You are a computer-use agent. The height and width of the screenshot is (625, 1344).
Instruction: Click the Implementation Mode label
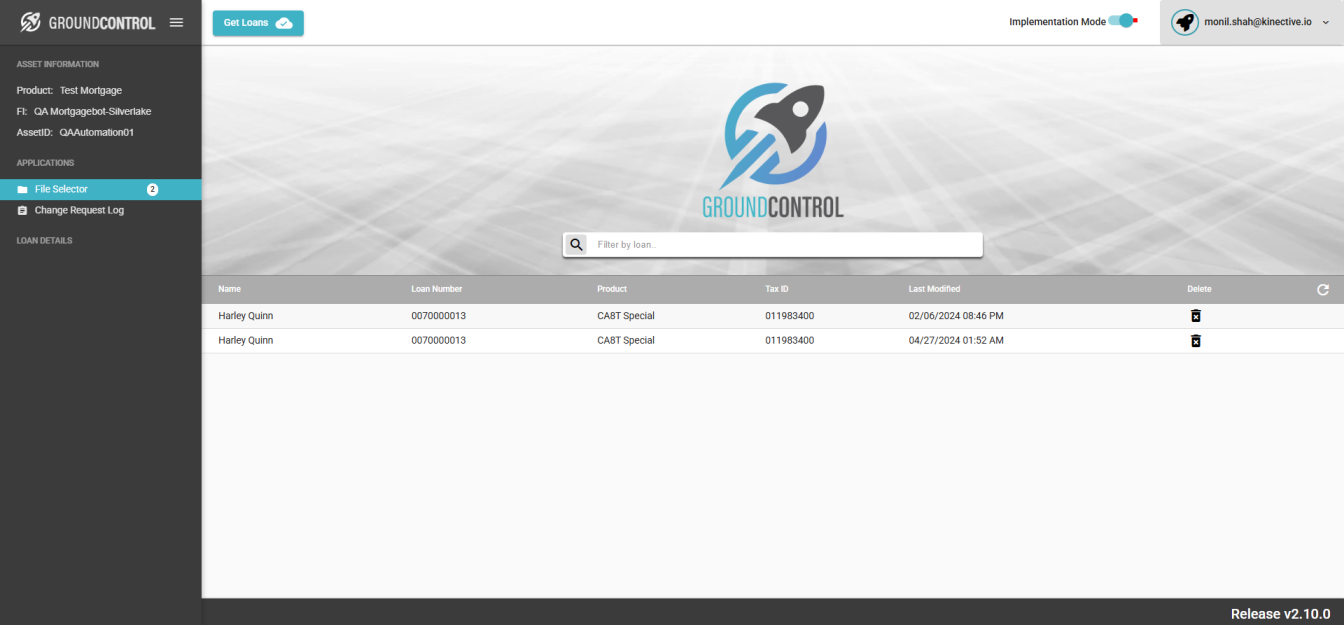(1057, 22)
